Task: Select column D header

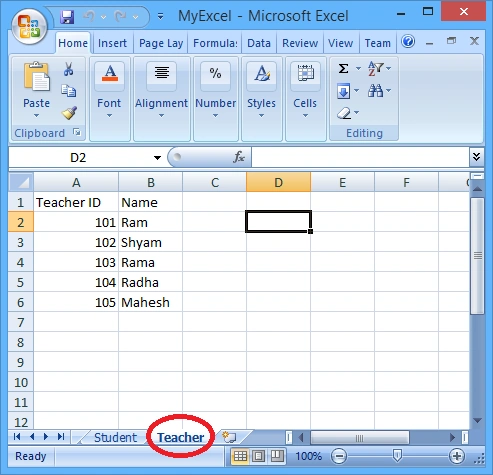Action: (x=278, y=182)
